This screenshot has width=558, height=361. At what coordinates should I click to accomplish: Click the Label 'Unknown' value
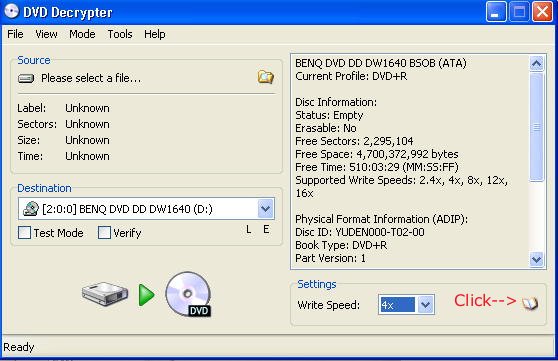[x=87, y=108]
